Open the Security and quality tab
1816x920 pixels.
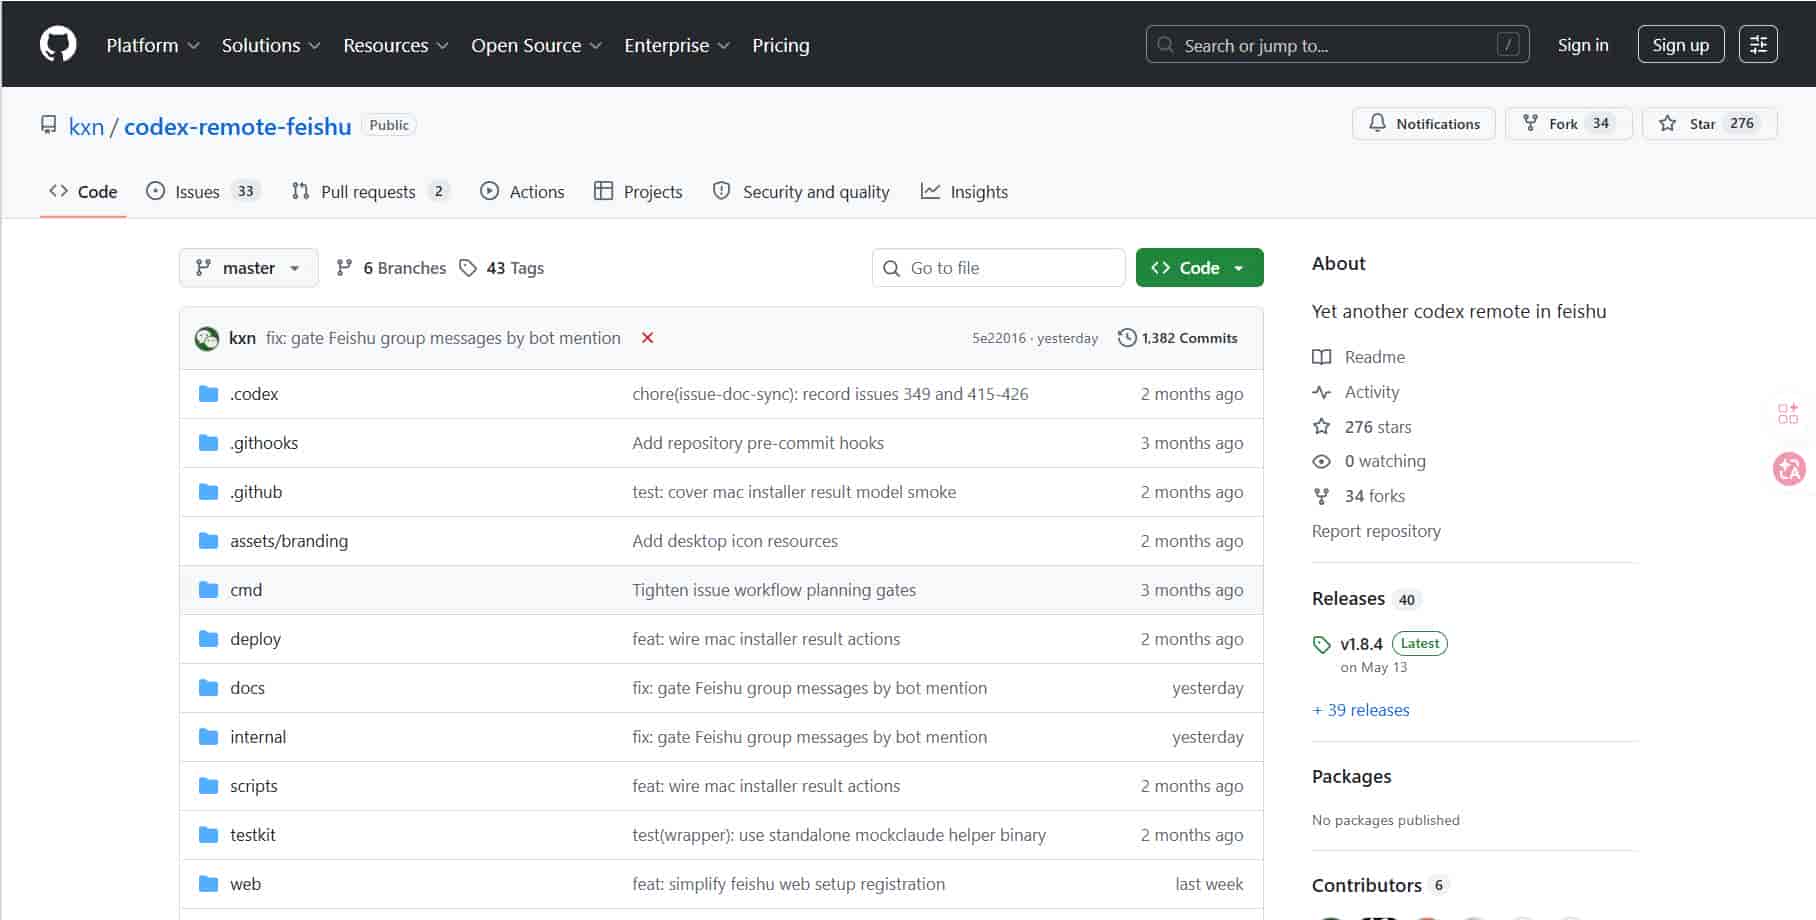(x=801, y=191)
